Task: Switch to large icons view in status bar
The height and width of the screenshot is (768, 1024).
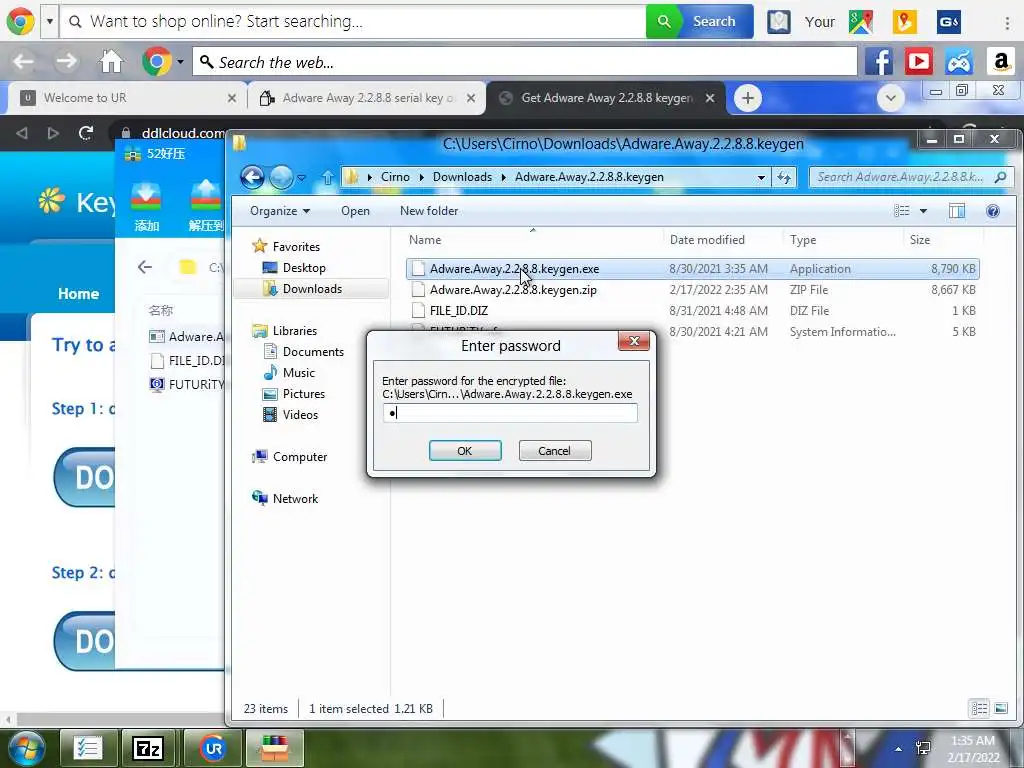Action: 1001,709
